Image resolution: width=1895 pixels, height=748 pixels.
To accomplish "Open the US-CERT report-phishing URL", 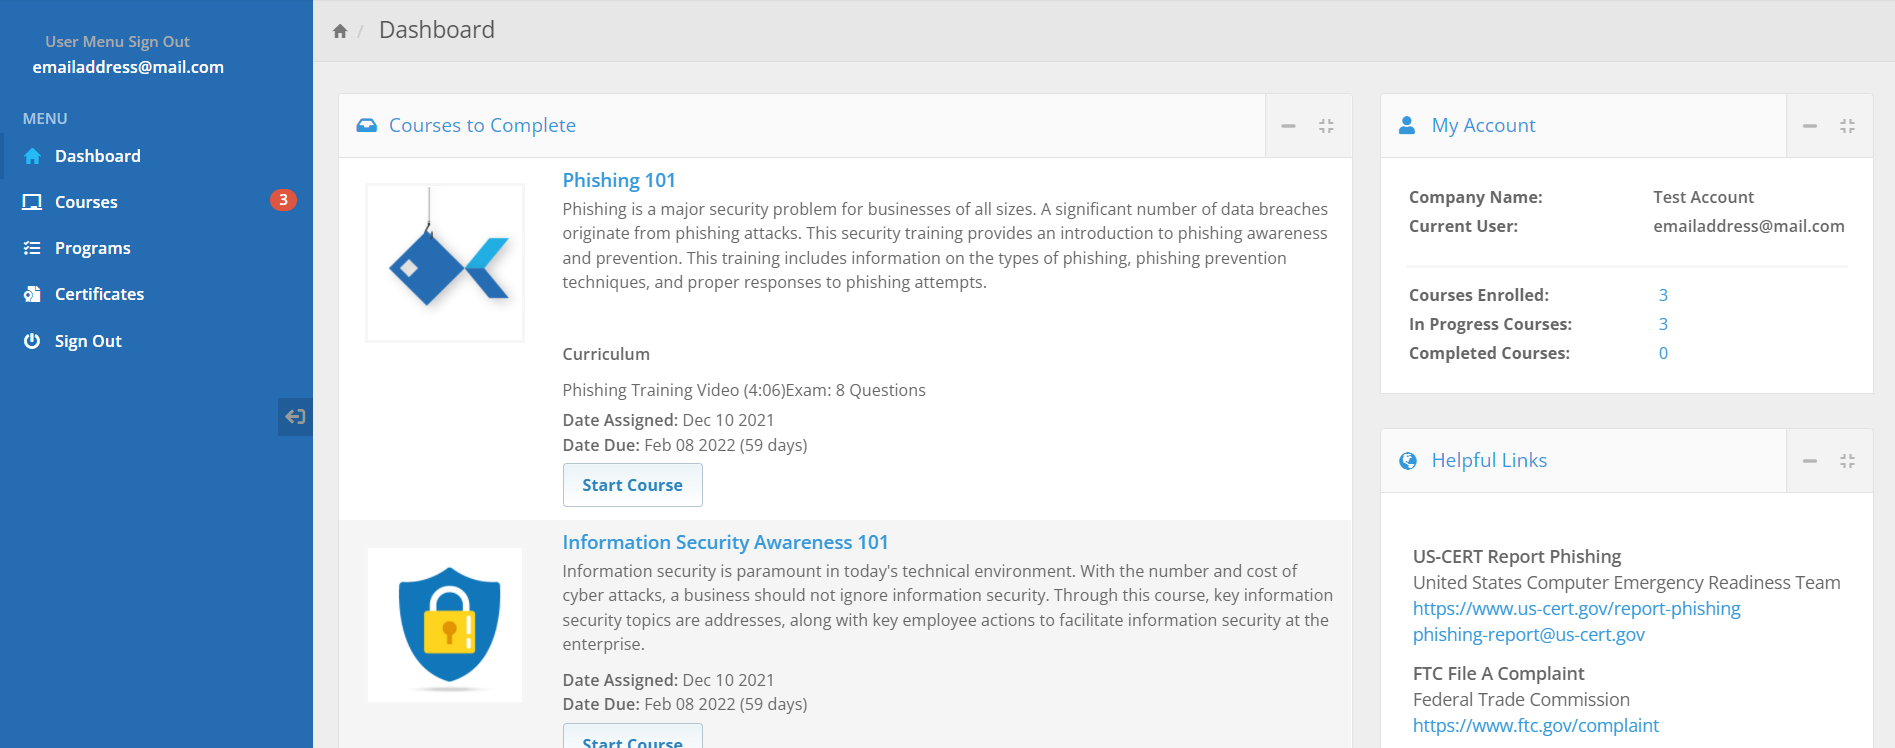I will coord(1576,608).
